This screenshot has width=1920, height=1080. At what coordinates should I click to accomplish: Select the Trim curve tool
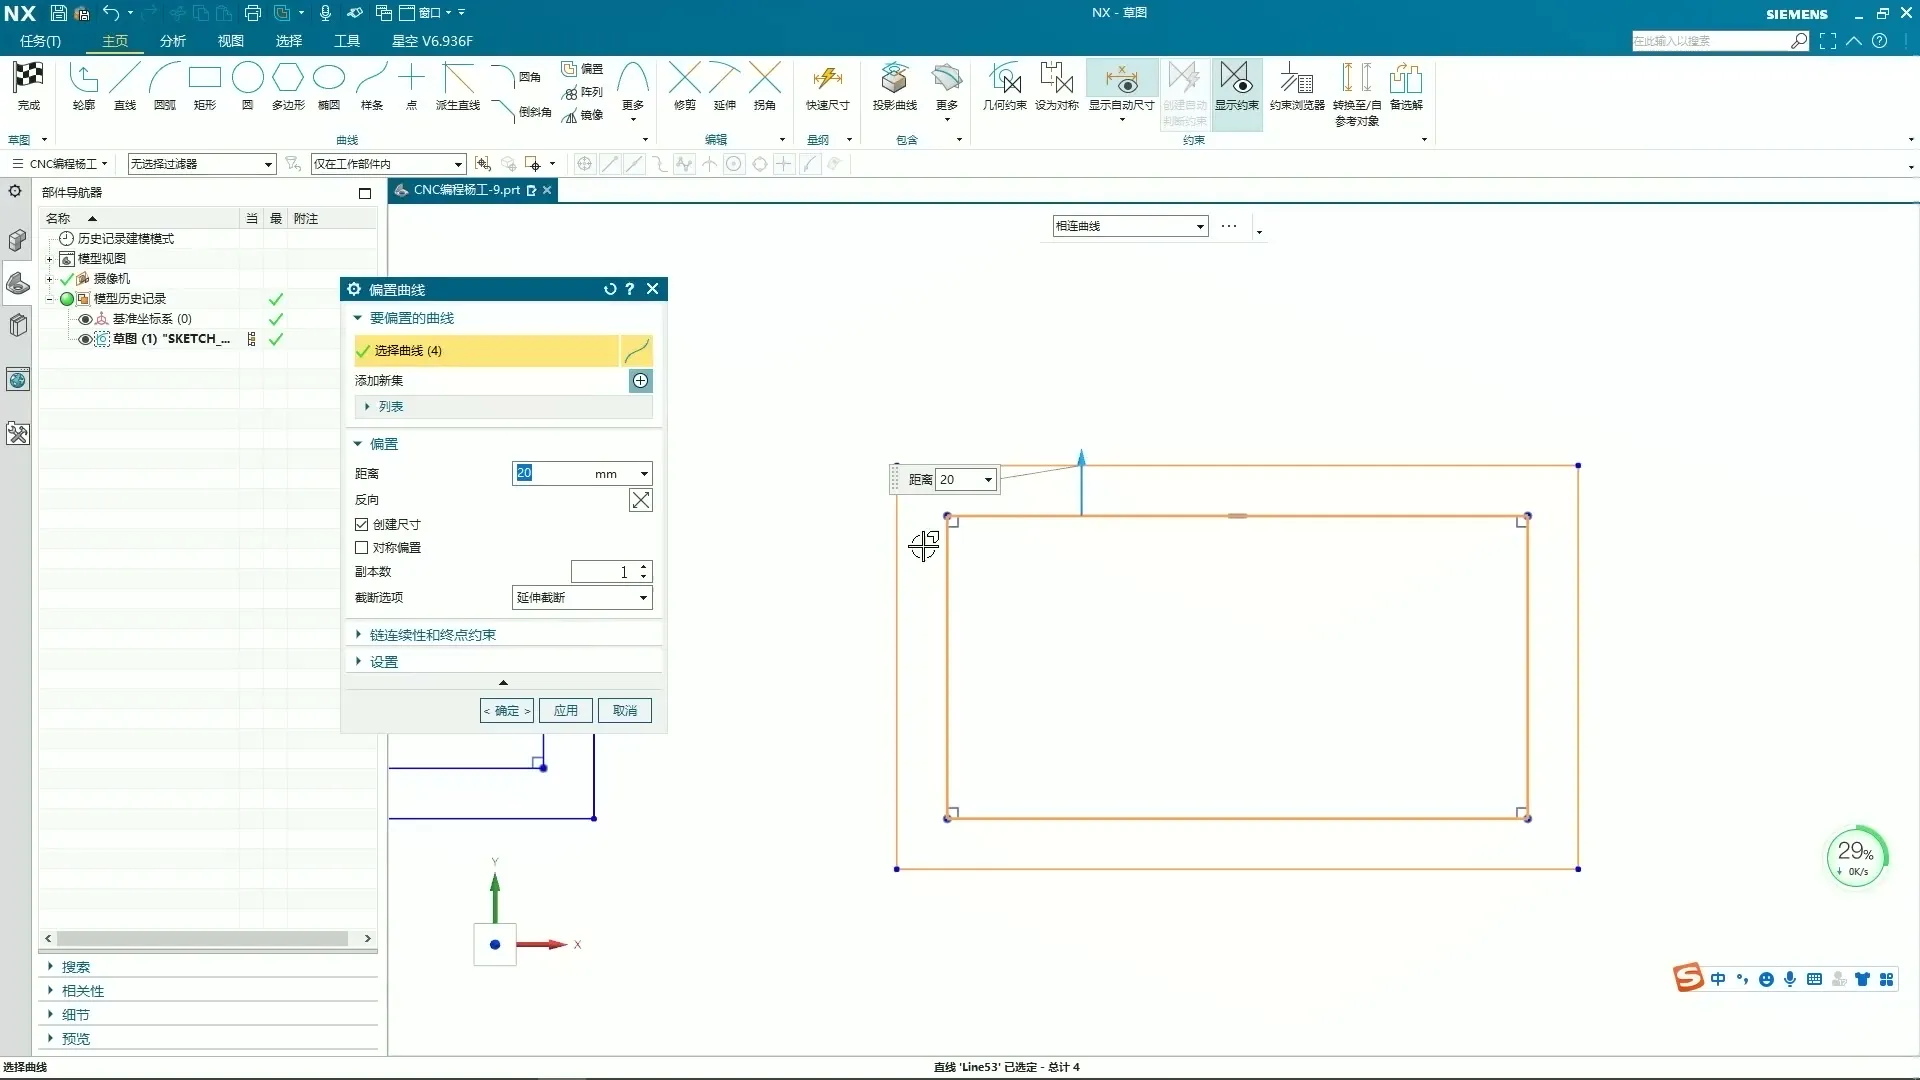[x=684, y=78]
